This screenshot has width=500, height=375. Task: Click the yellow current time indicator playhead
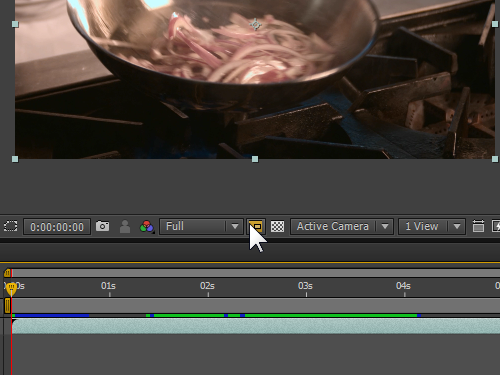coord(11,289)
